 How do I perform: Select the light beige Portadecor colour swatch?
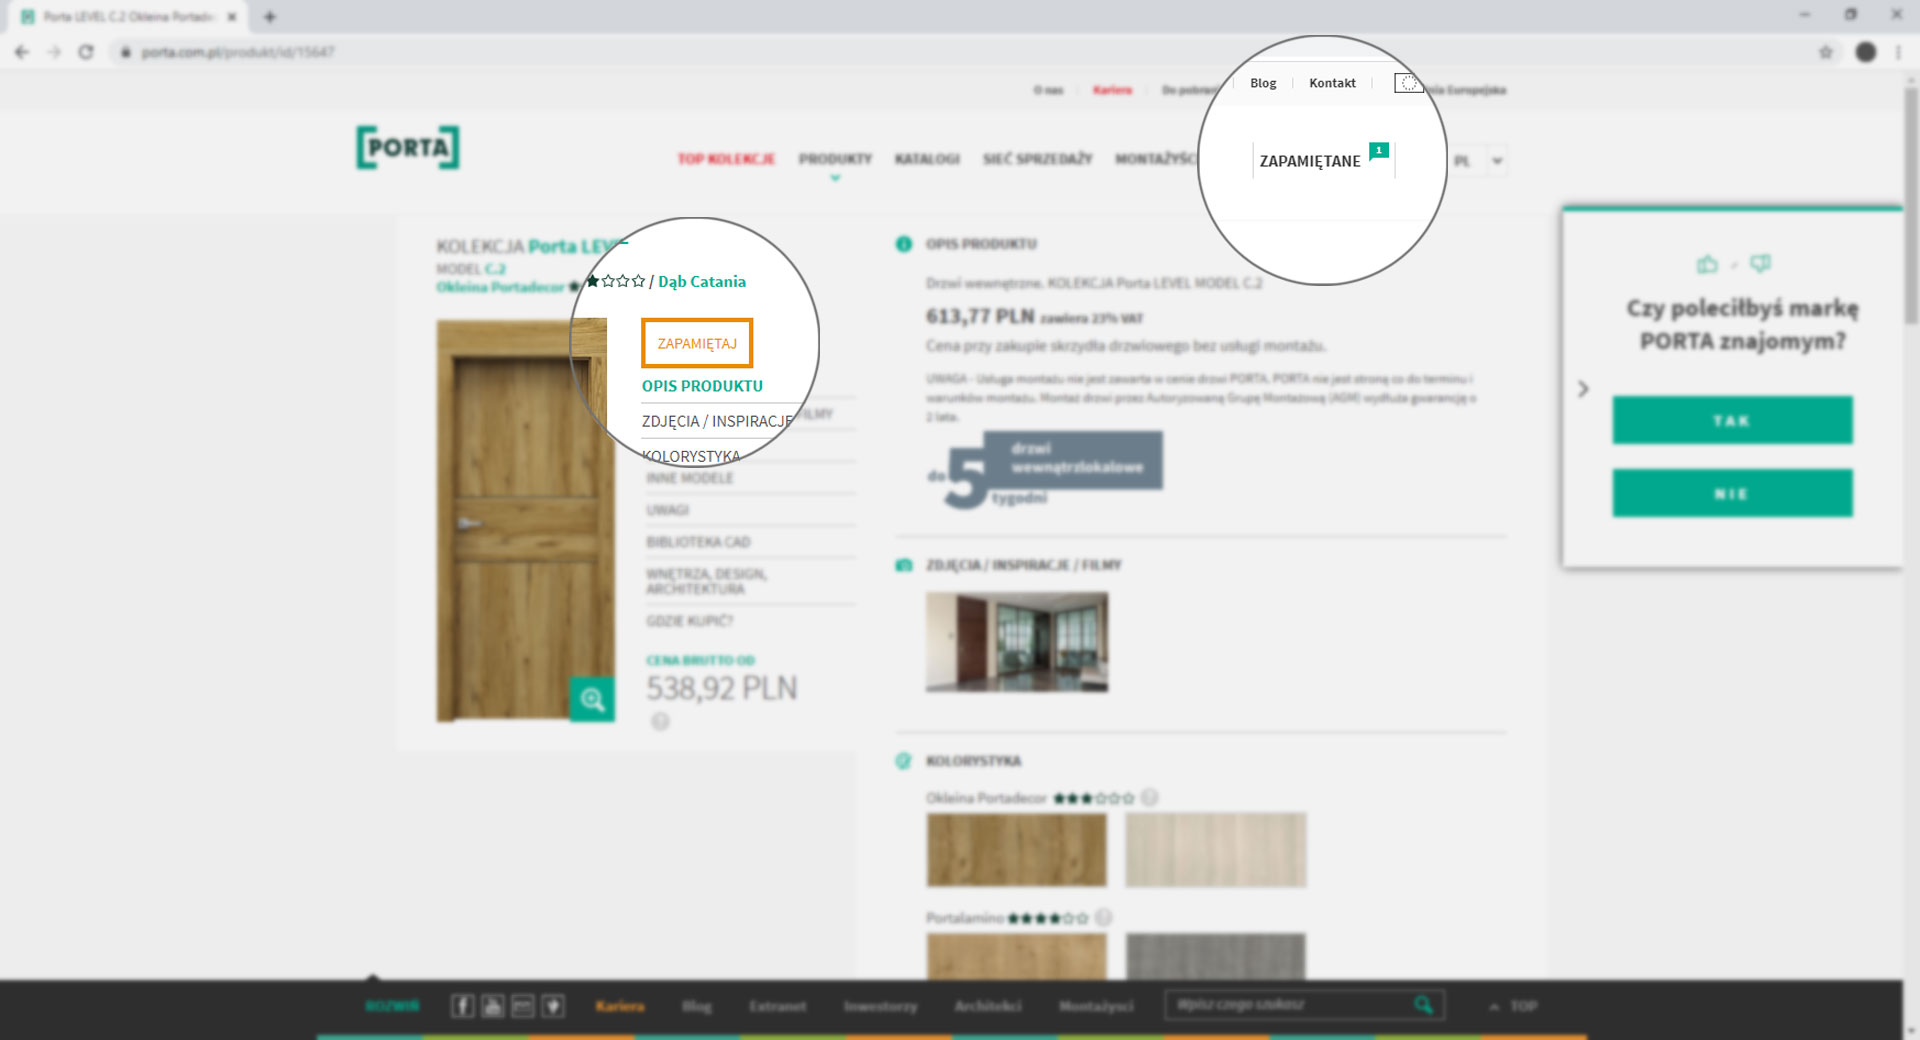(x=1216, y=850)
